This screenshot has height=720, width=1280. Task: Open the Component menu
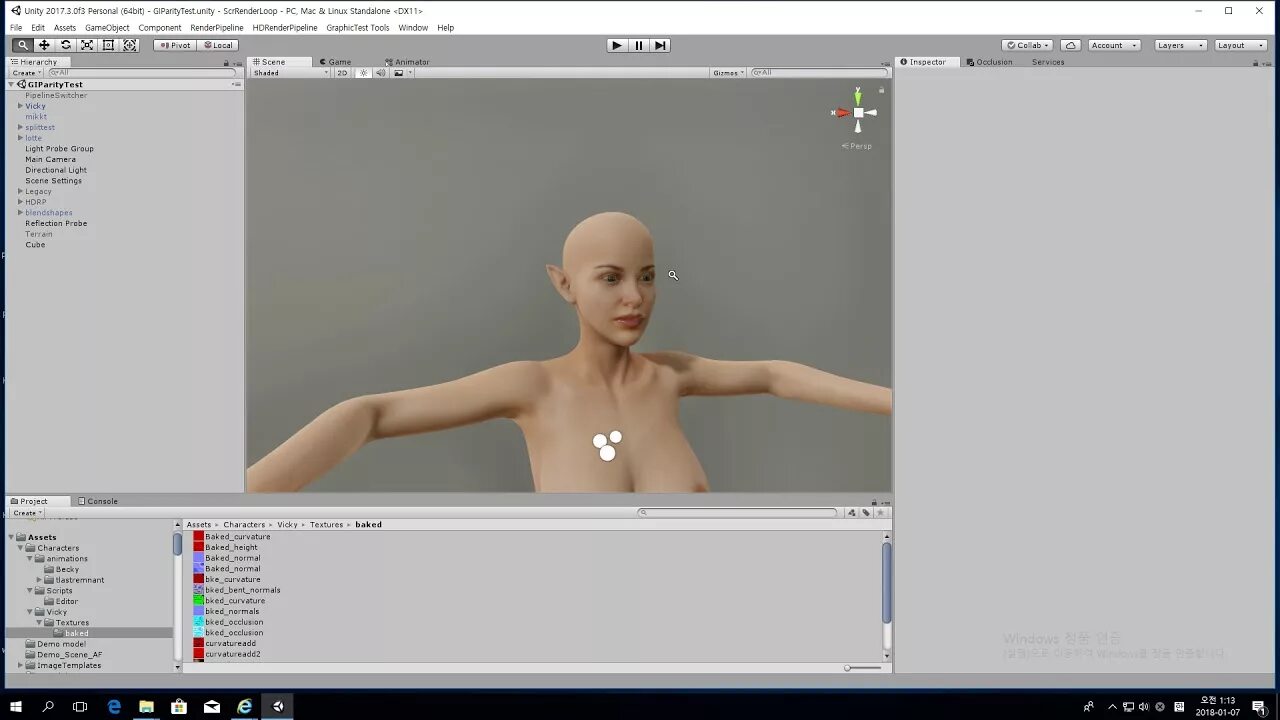point(160,28)
